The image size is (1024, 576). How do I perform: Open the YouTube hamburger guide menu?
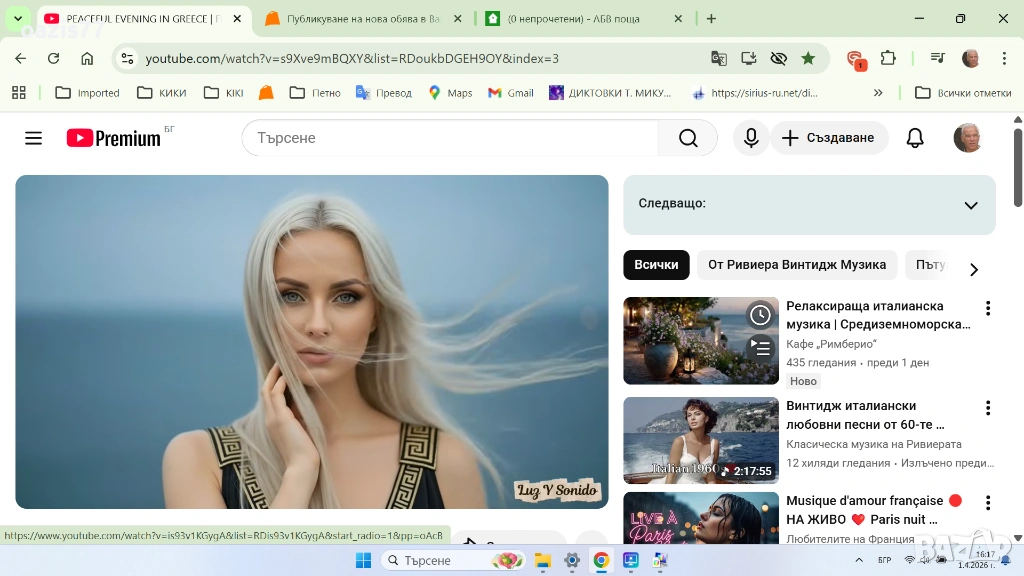[x=33, y=138]
